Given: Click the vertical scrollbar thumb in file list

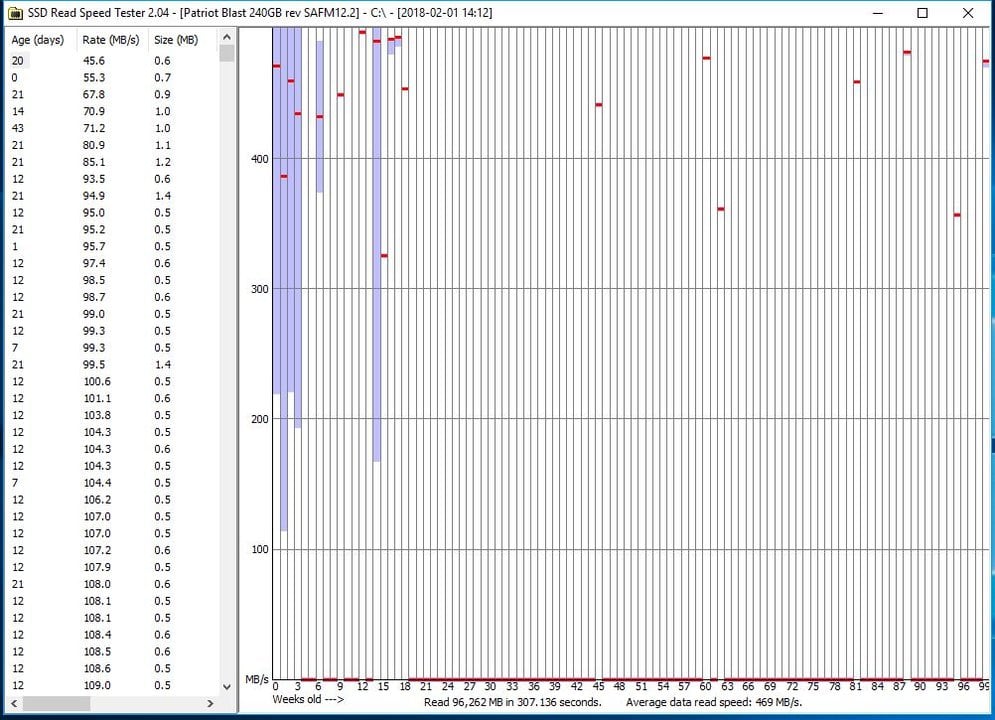Looking at the screenshot, I should click(x=227, y=53).
